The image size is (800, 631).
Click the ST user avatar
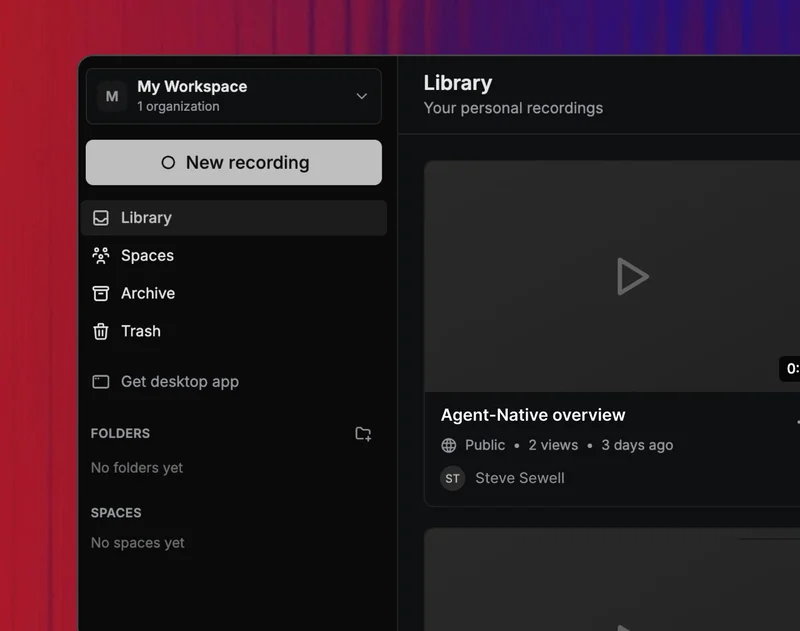(453, 478)
